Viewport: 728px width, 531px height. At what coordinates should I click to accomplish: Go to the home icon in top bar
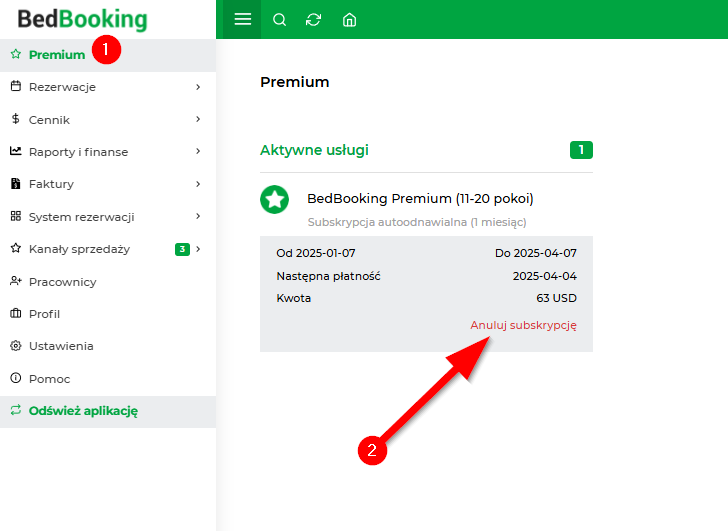pos(349,20)
